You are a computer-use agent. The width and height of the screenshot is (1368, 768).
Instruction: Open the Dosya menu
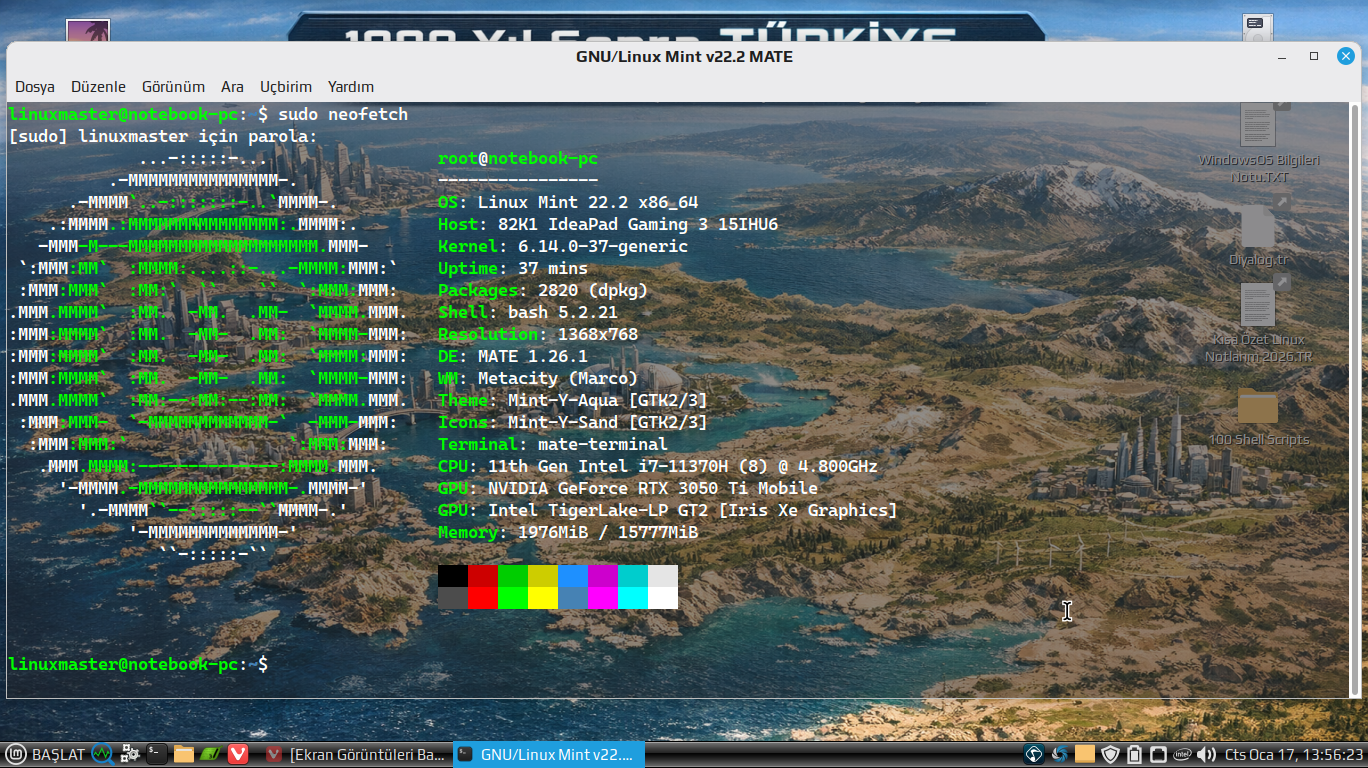click(x=35, y=87)
